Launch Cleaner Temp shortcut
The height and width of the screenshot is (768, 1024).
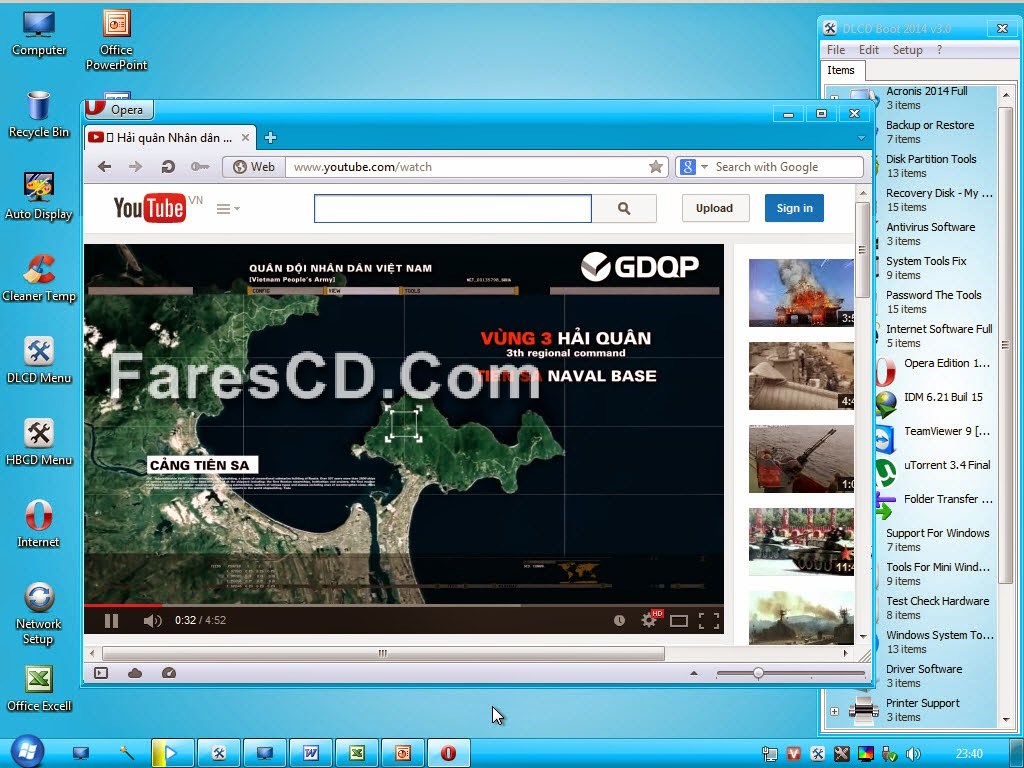pos(39,278)
